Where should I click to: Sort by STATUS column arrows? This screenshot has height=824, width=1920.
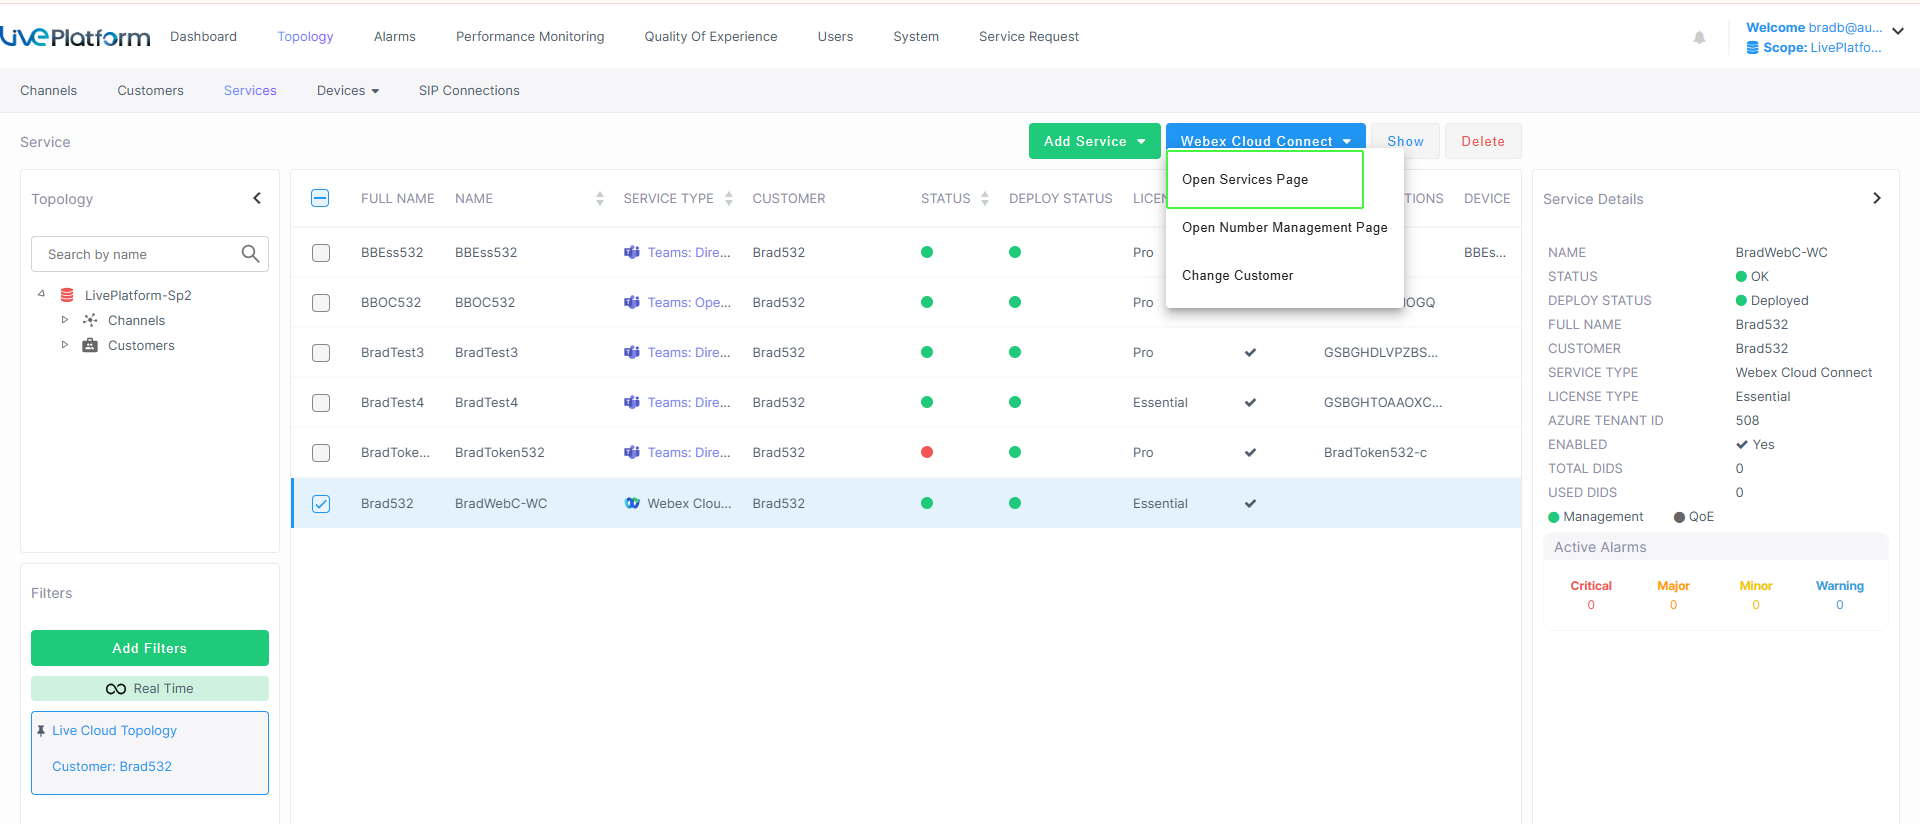(985, 199)
